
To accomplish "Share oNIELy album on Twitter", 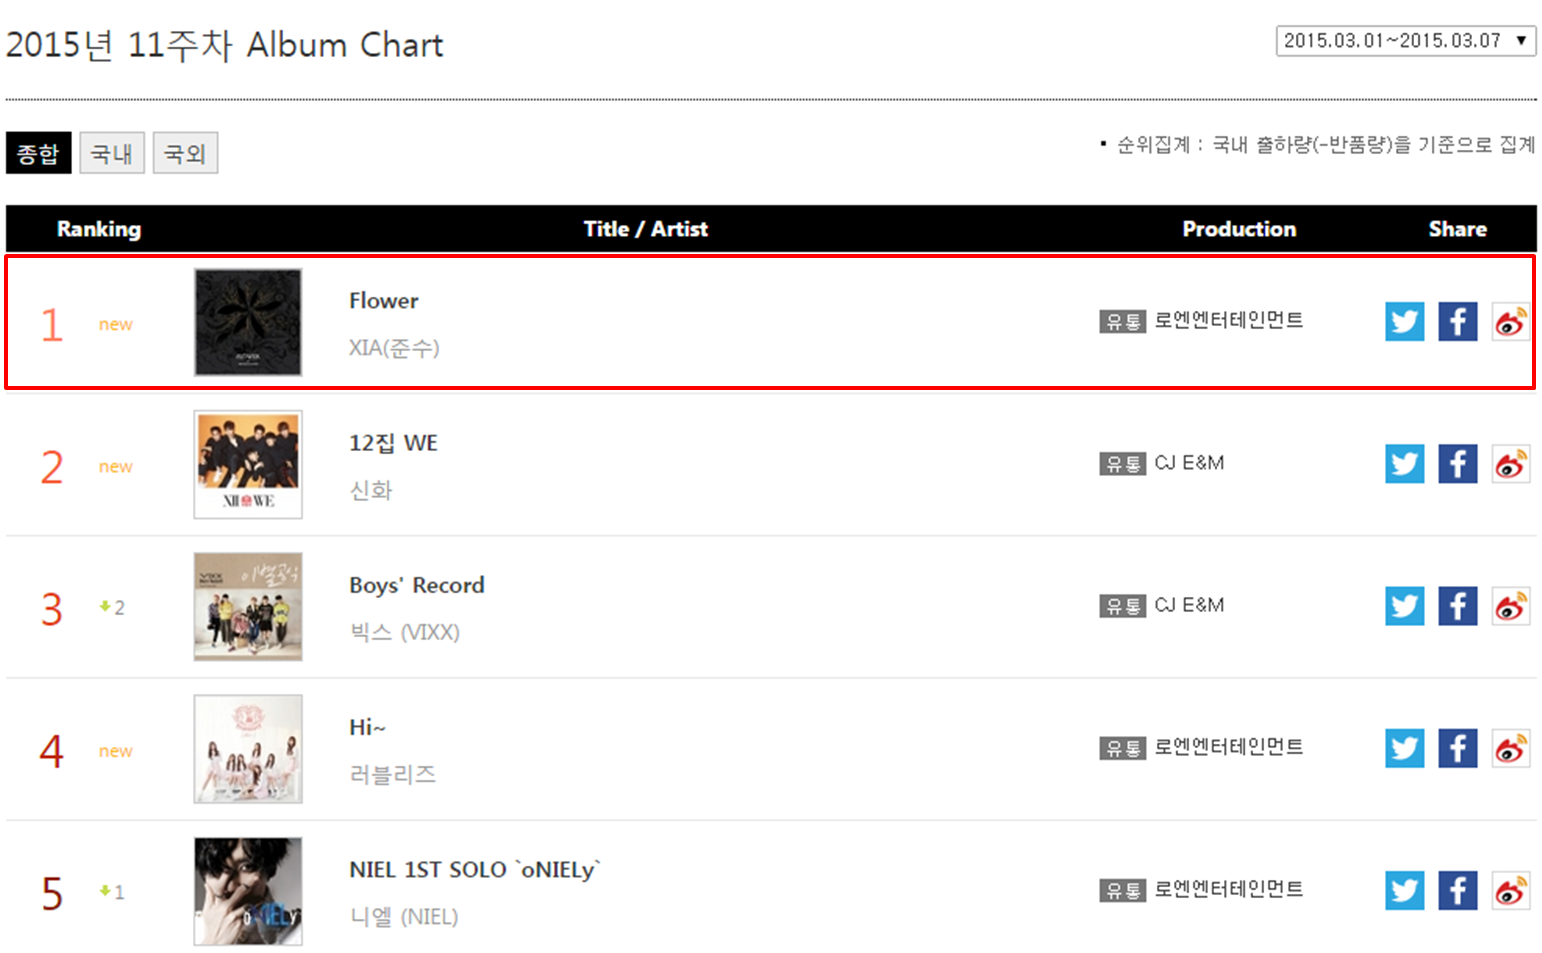I will (1404, 890).
